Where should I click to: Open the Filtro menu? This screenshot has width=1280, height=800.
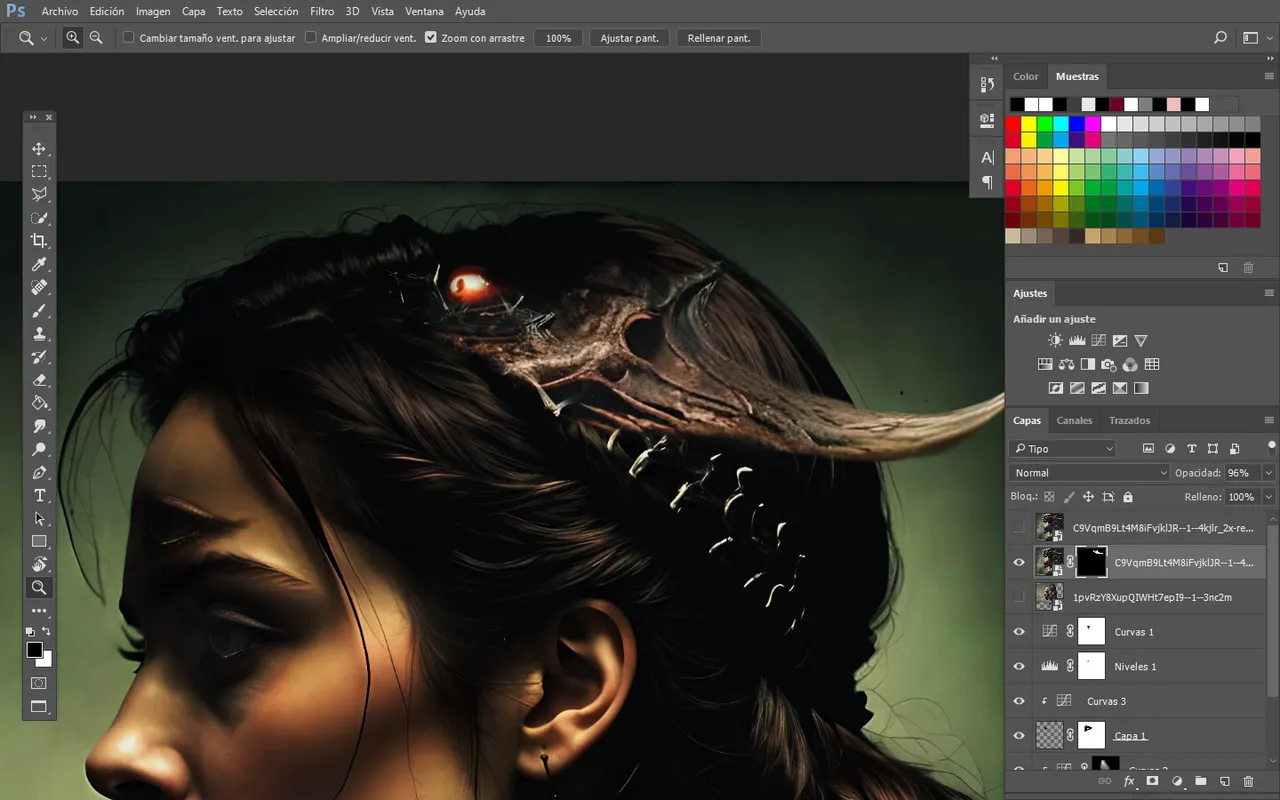(x=322, y=11)
